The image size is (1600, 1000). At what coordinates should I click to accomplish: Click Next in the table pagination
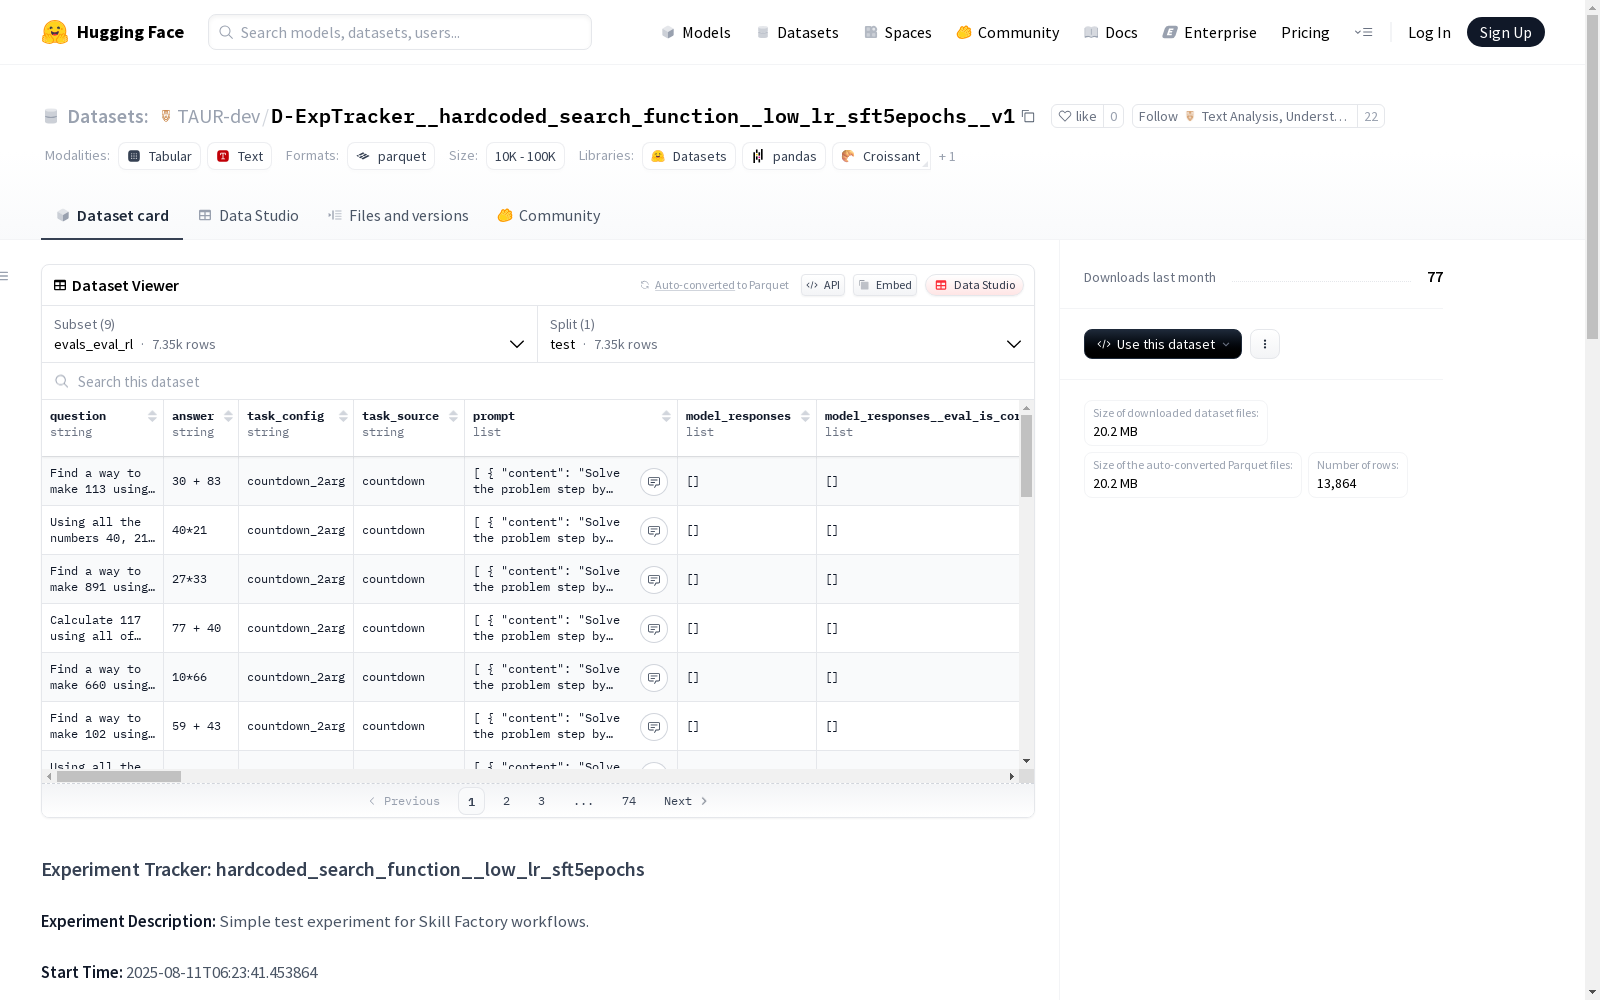pos(686,801)
